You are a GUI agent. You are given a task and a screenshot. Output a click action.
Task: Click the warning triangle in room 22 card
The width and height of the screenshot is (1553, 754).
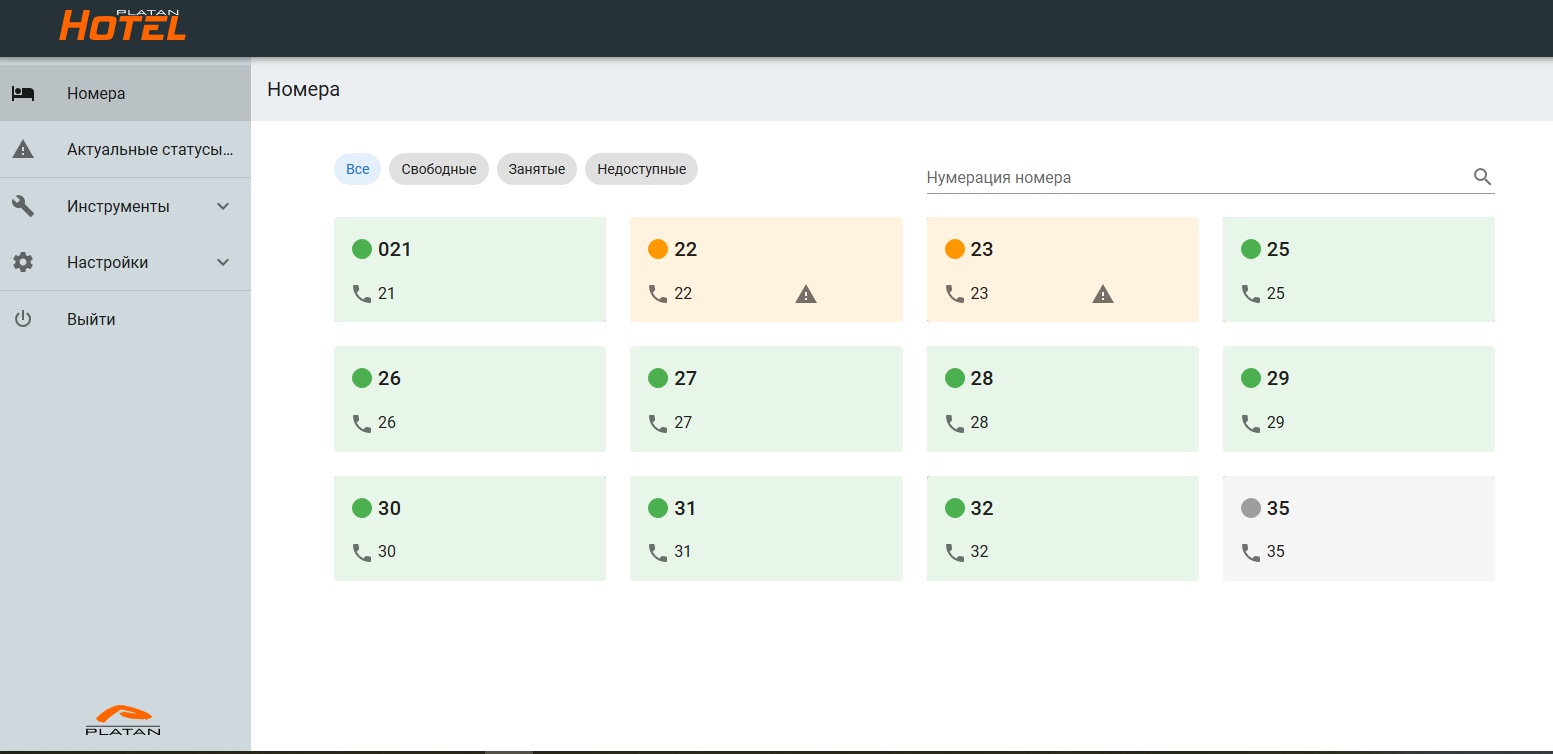click(806, 294)
